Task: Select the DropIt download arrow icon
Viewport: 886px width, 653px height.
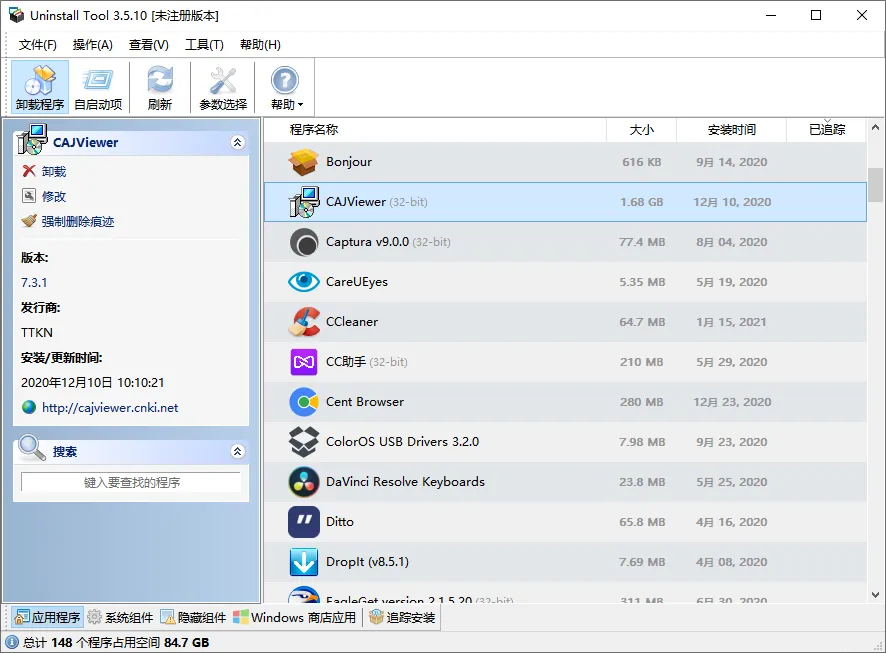Action: [x=303, y=561]
